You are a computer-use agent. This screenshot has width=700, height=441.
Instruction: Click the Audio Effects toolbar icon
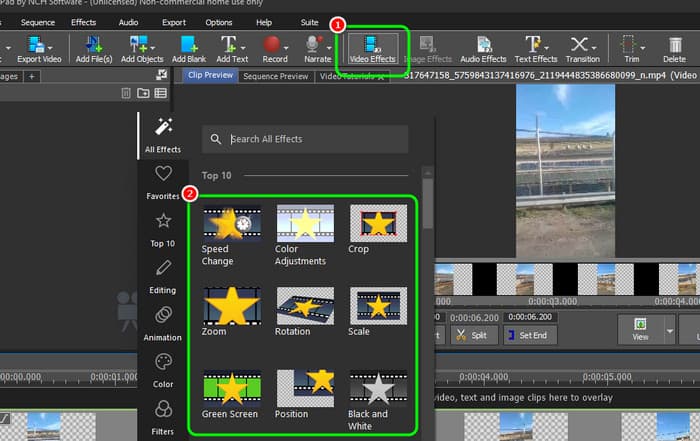(484, 49)
